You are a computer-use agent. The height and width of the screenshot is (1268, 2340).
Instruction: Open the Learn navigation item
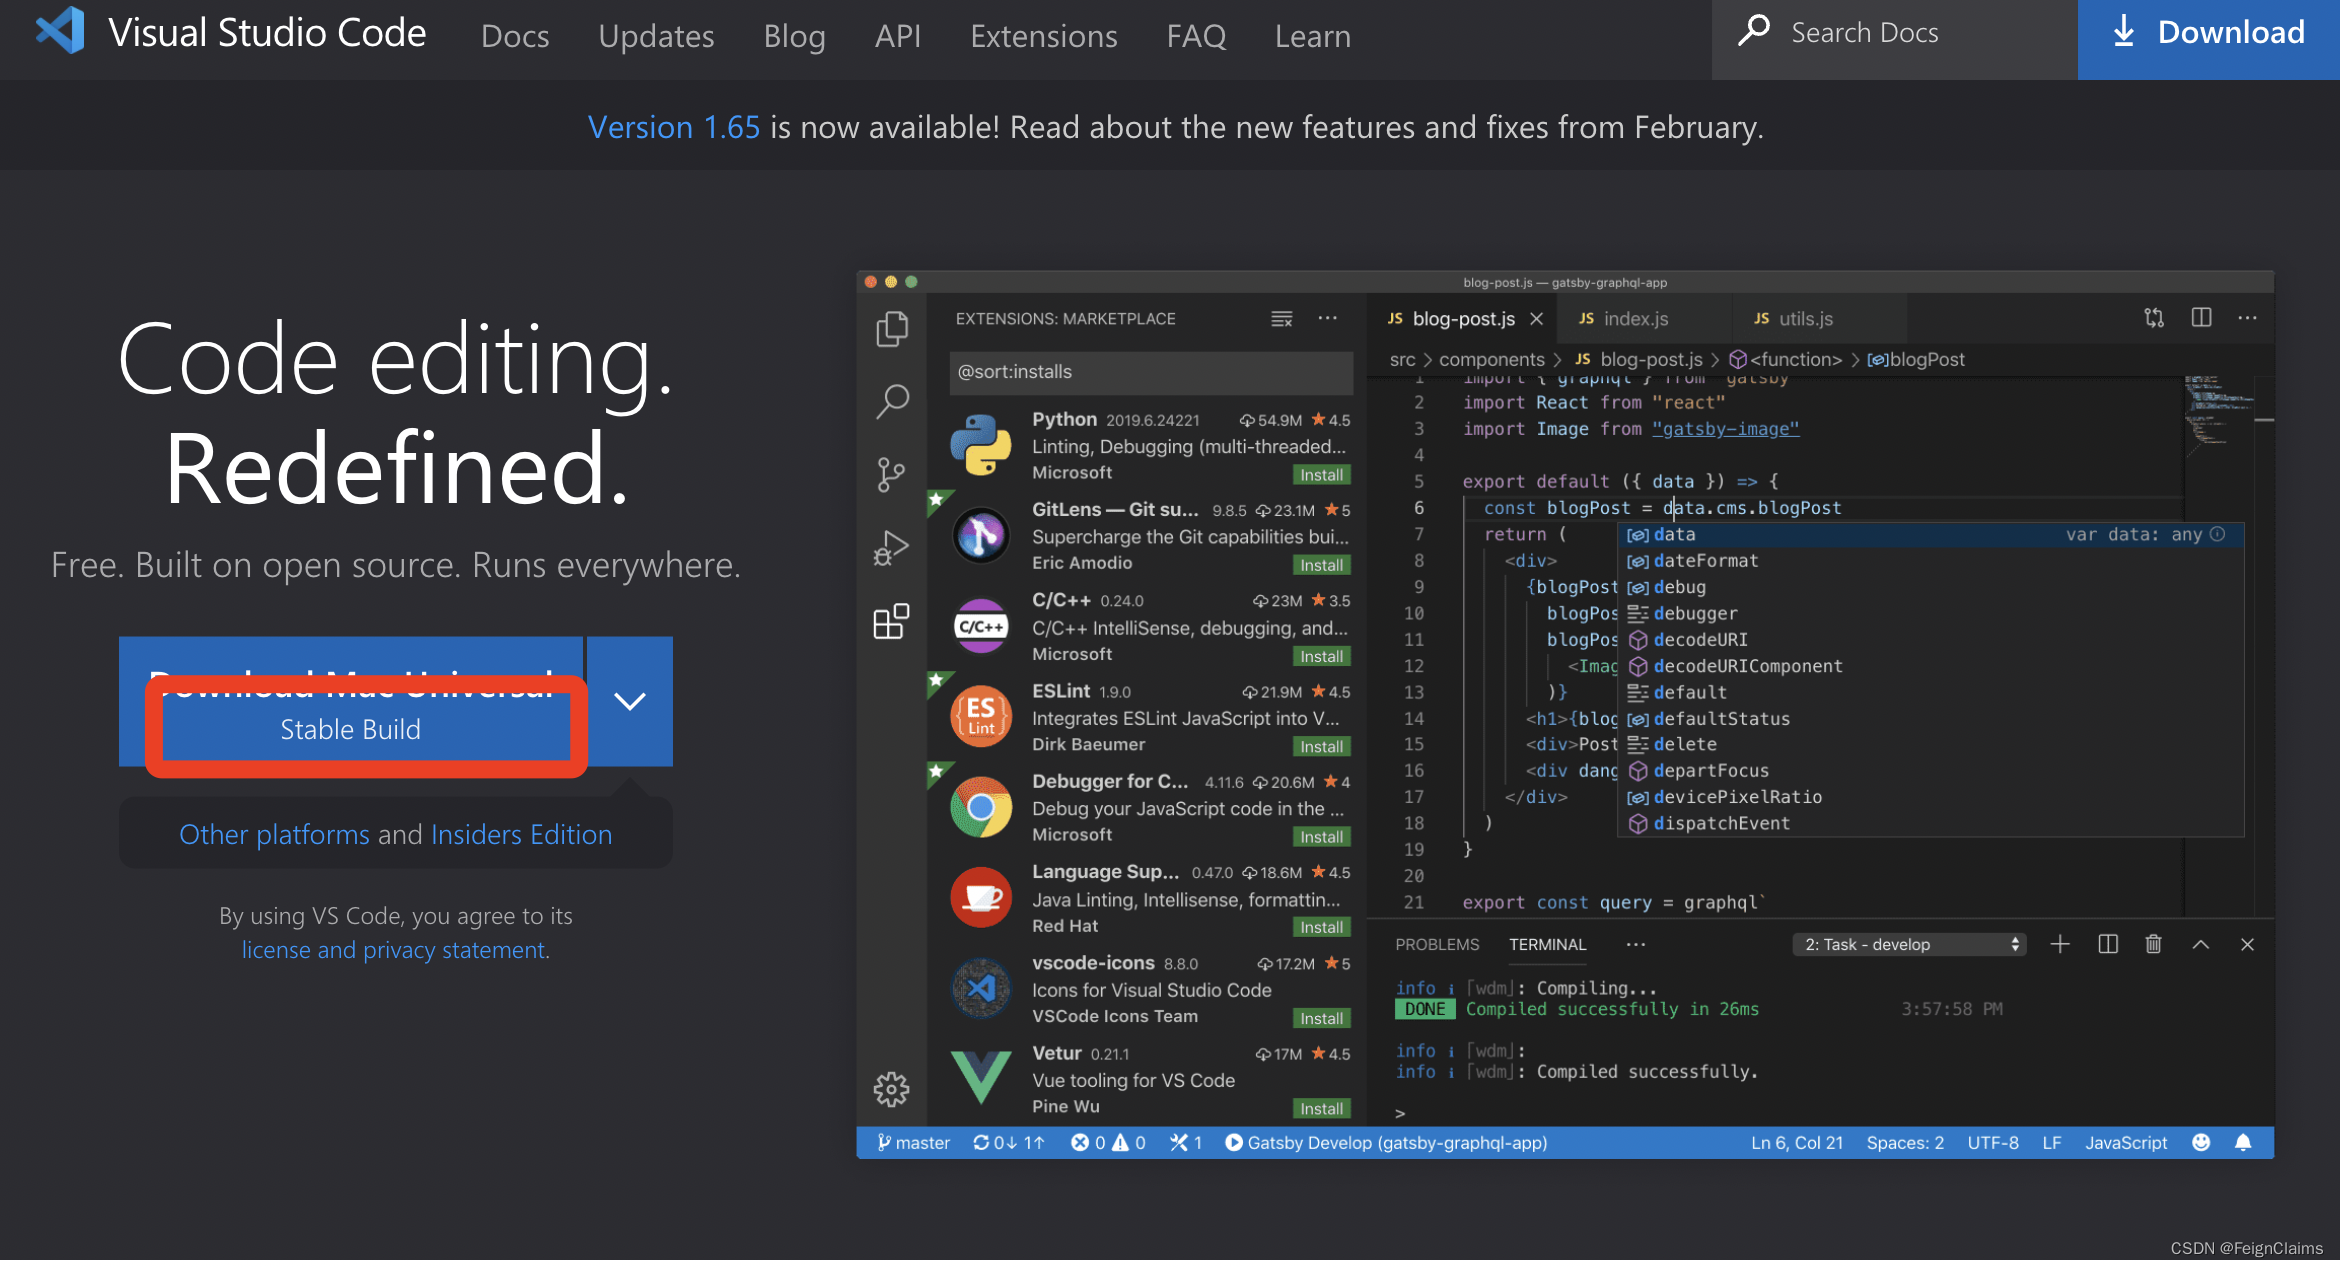point(1312,36)
